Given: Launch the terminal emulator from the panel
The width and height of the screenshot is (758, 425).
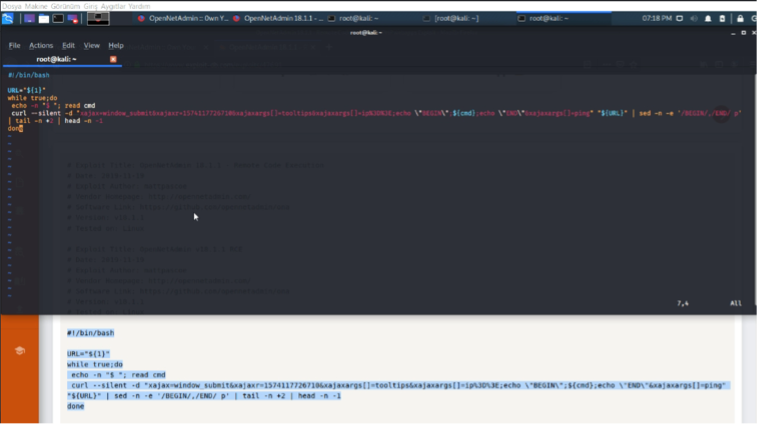Looking at the screenshot, I should [58, 18].
